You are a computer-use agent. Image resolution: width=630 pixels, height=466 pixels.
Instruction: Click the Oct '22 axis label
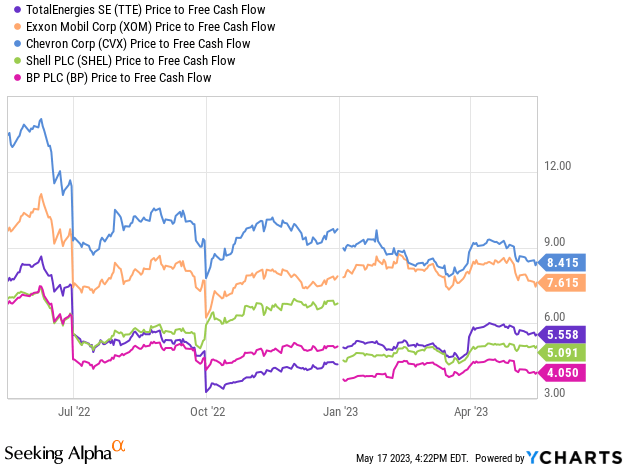[204, 410]
